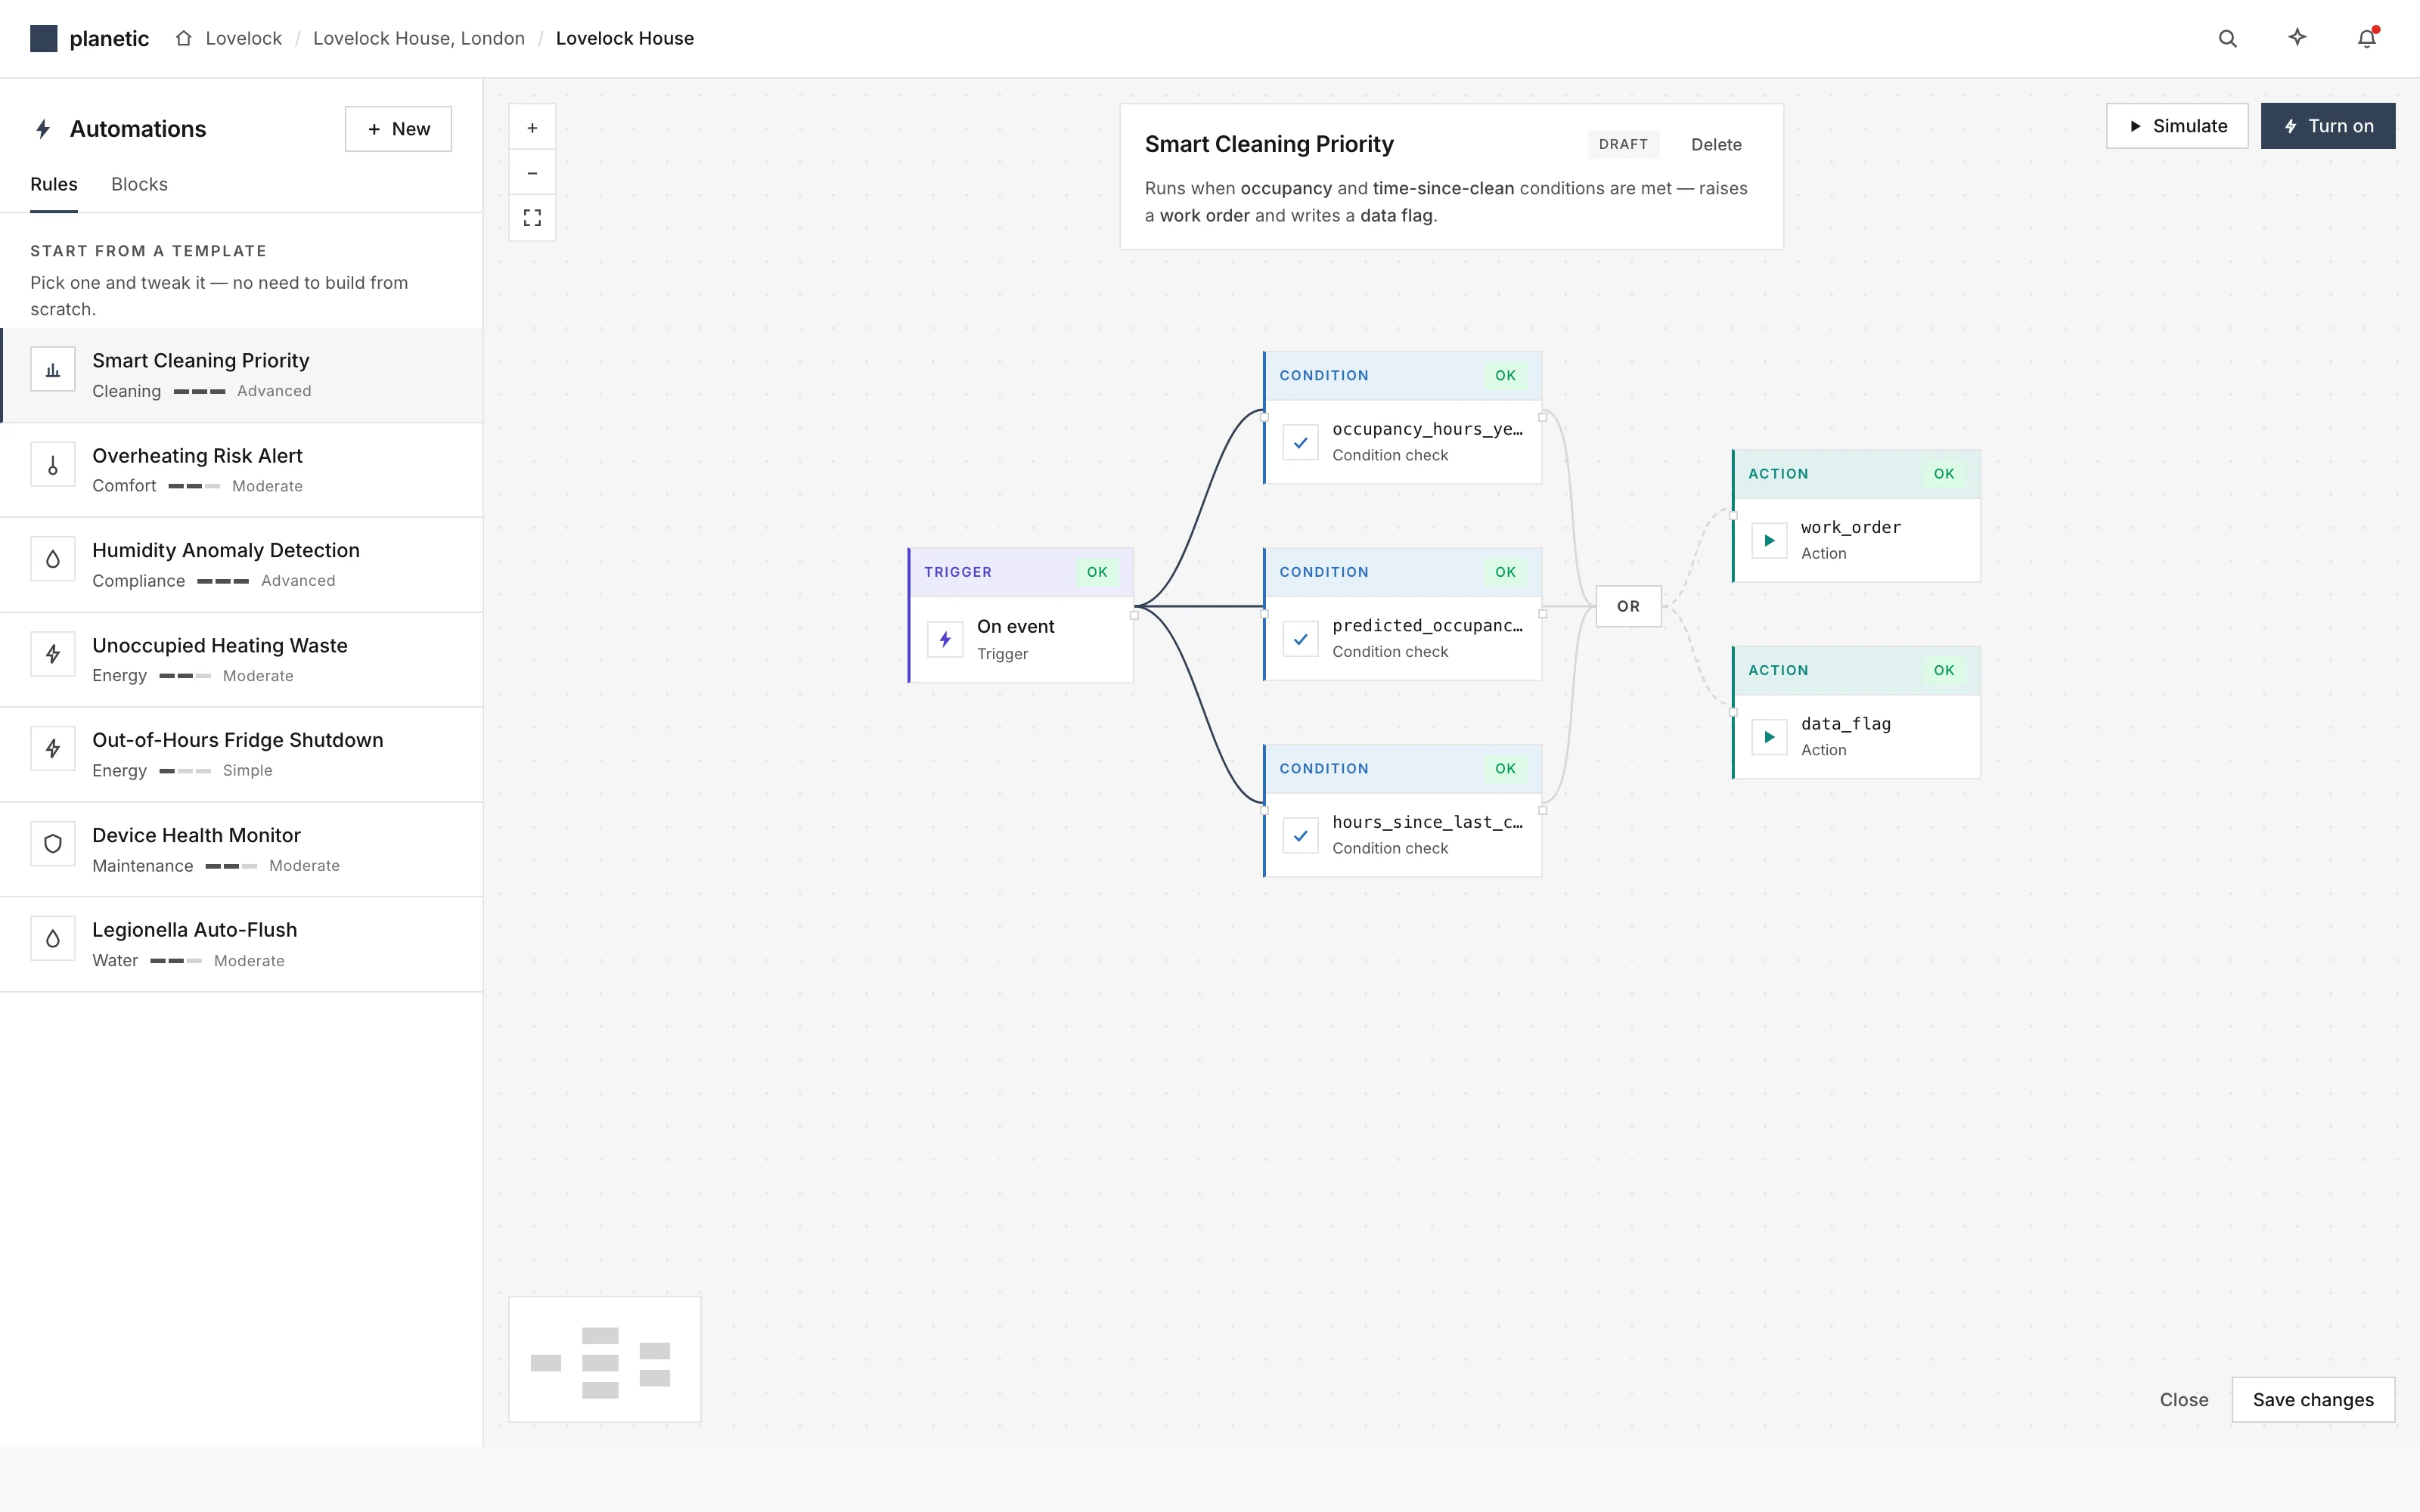Image resolution: width=2420 pixels, height=1512 pixels.
Task: Select the OR logic node
Action: coord(1628,606)
